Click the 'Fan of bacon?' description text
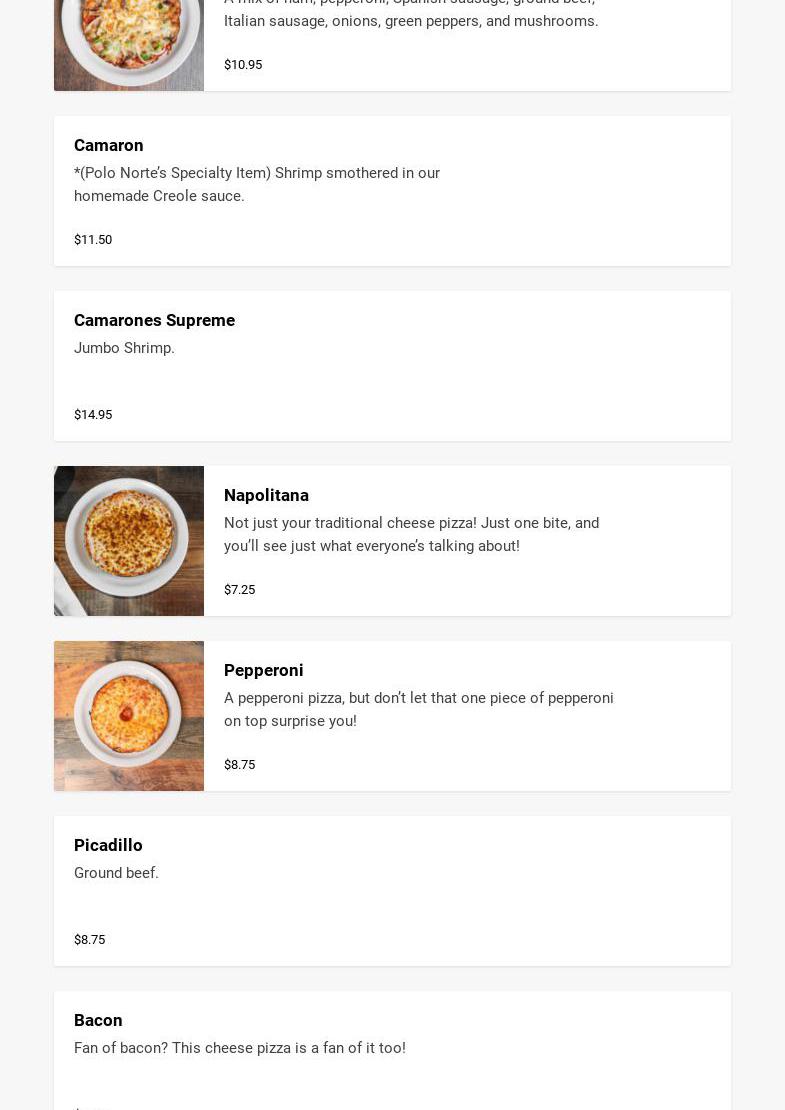The image size is (785, 1110). pos(240,1048)
